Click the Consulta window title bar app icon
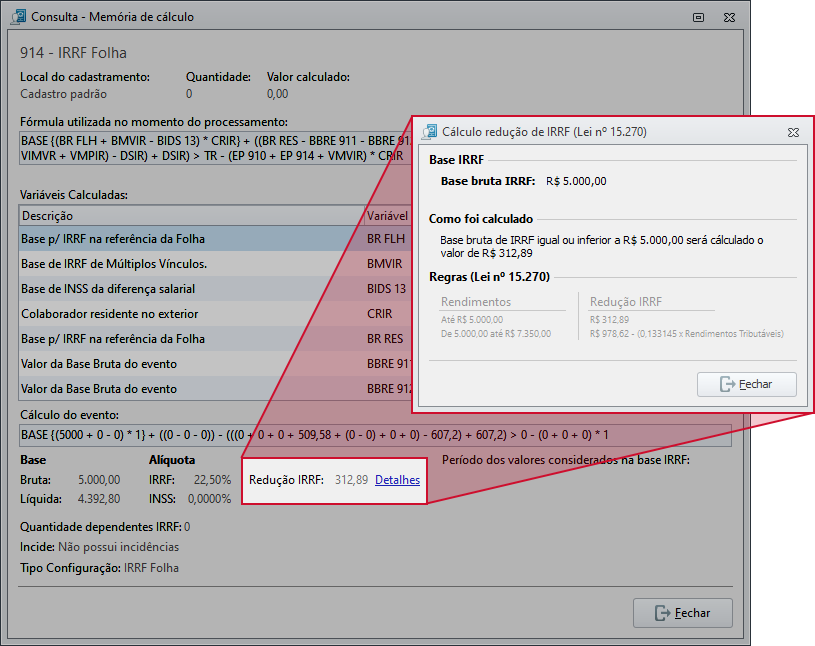This screenshot has height=646, width=815. click(18, 17)
